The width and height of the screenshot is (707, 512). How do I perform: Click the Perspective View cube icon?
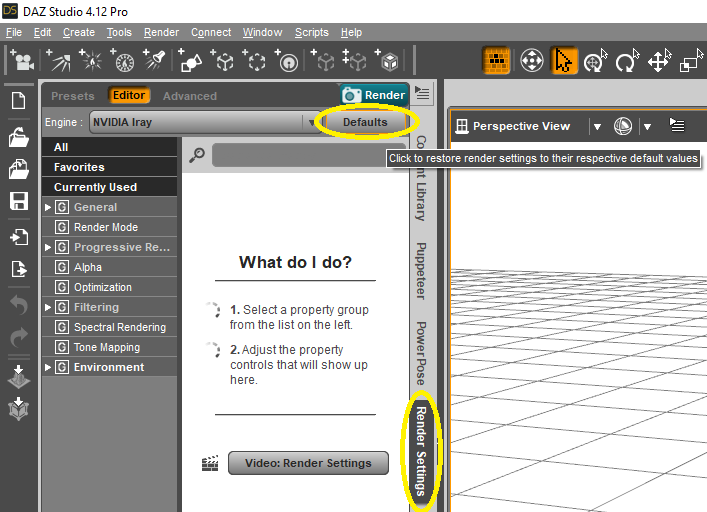pos(462,126)
